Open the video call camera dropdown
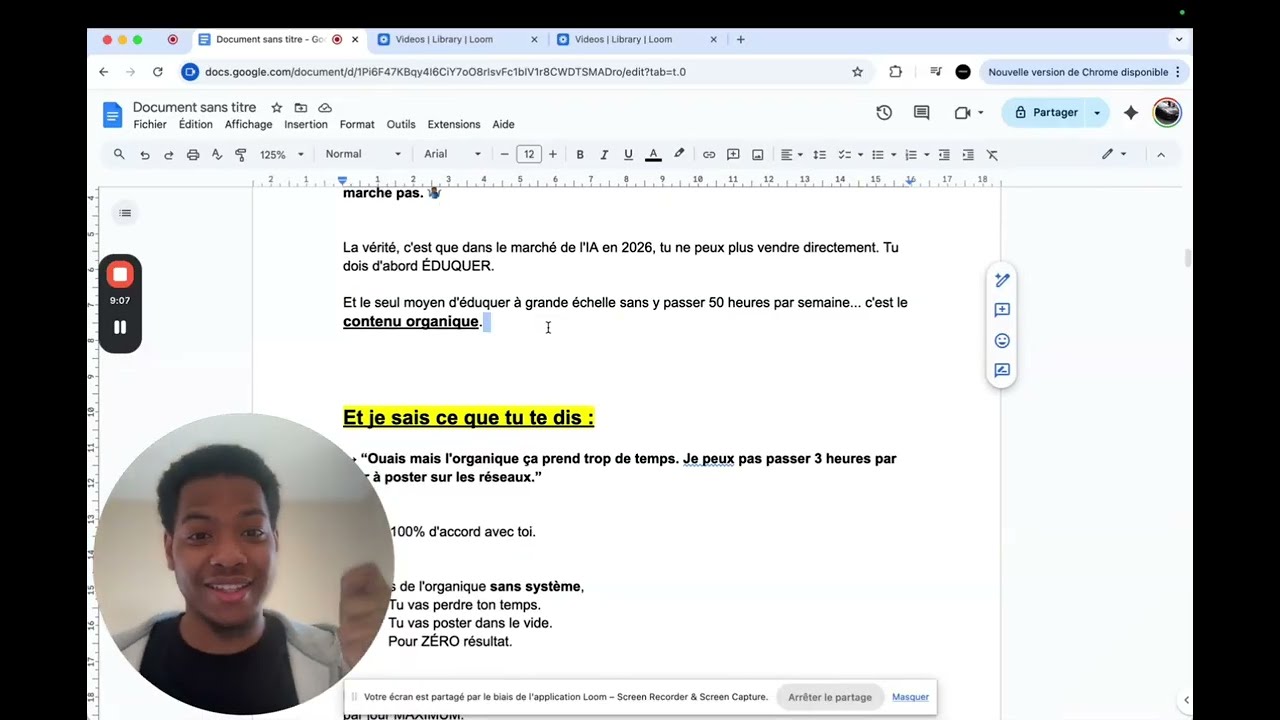1280x720 pixels. [968, 112]
